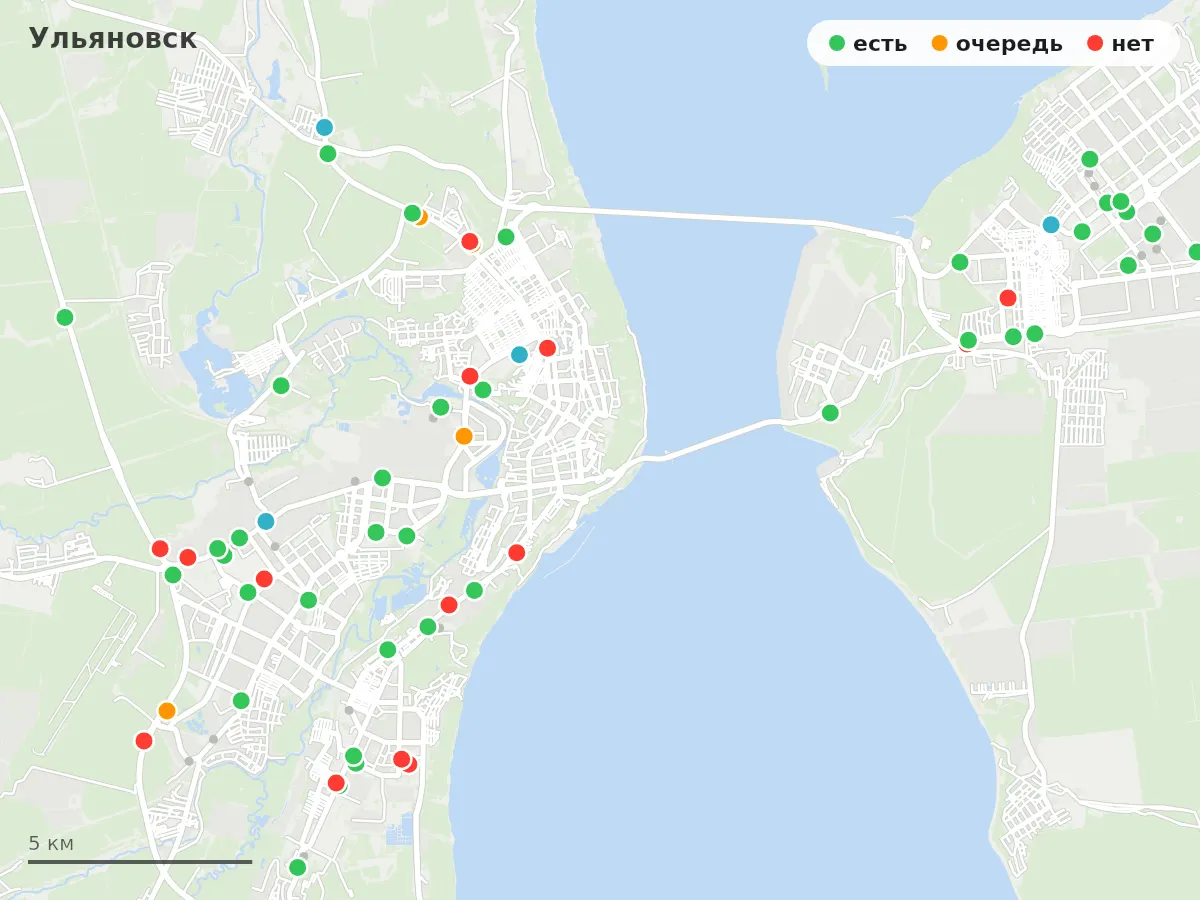The width and height of the screenshot is (1200, 900).
Task: Click the "Ульяновск" map title
Action: coord(113,38)
